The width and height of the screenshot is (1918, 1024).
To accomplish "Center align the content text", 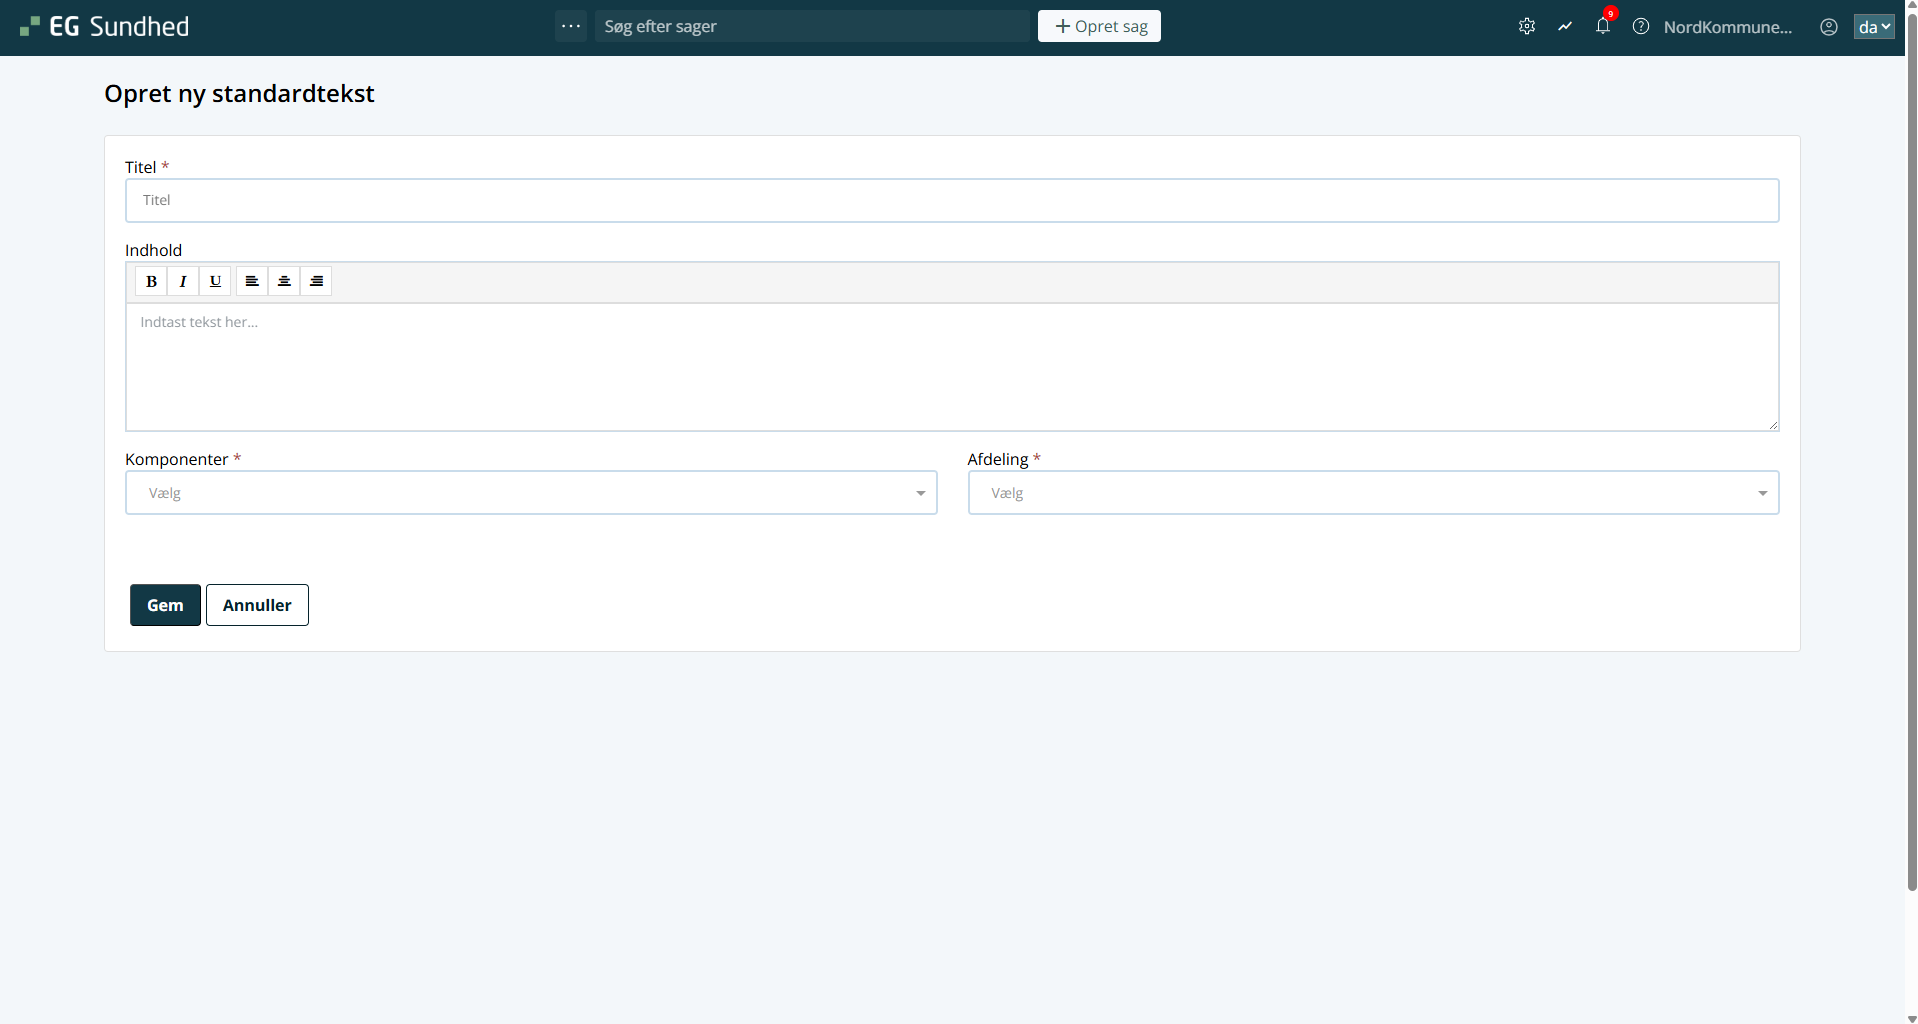I will click(284, 282).
